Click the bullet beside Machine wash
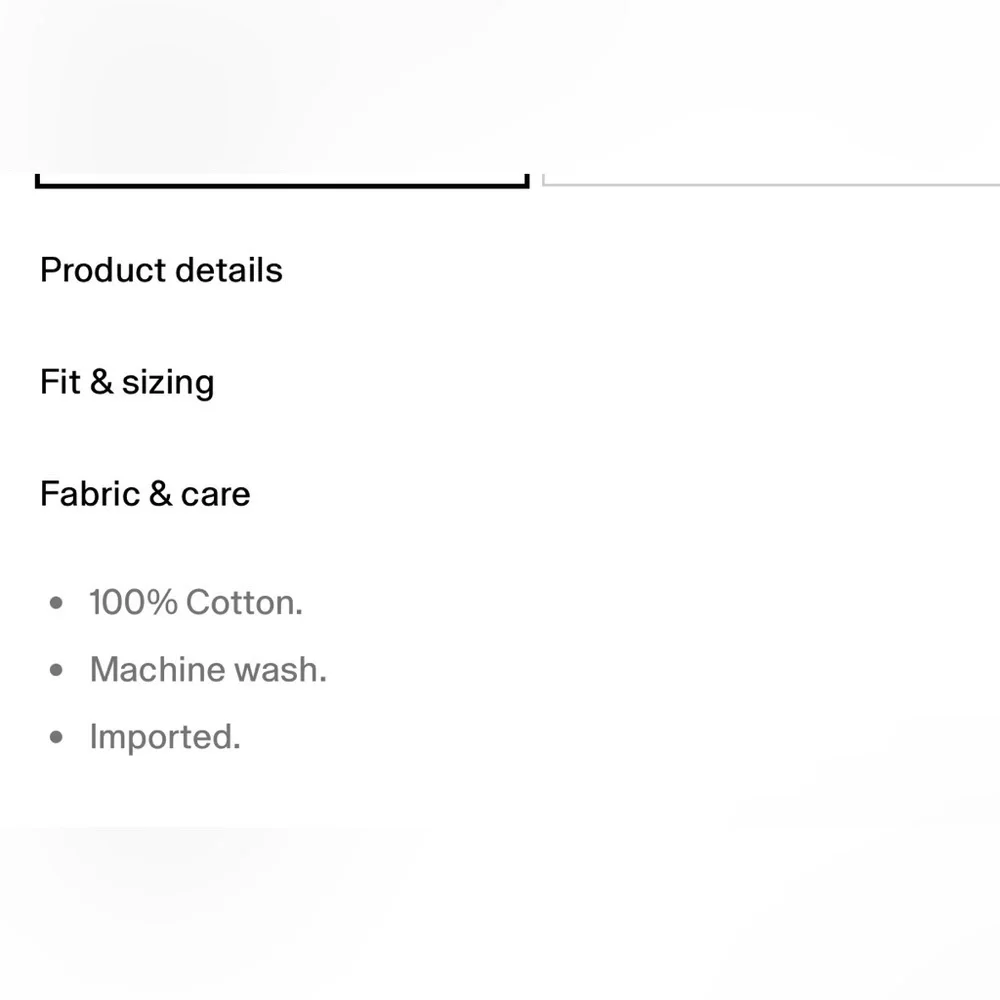The image size is (1000, 1000). tap(56, 670)
